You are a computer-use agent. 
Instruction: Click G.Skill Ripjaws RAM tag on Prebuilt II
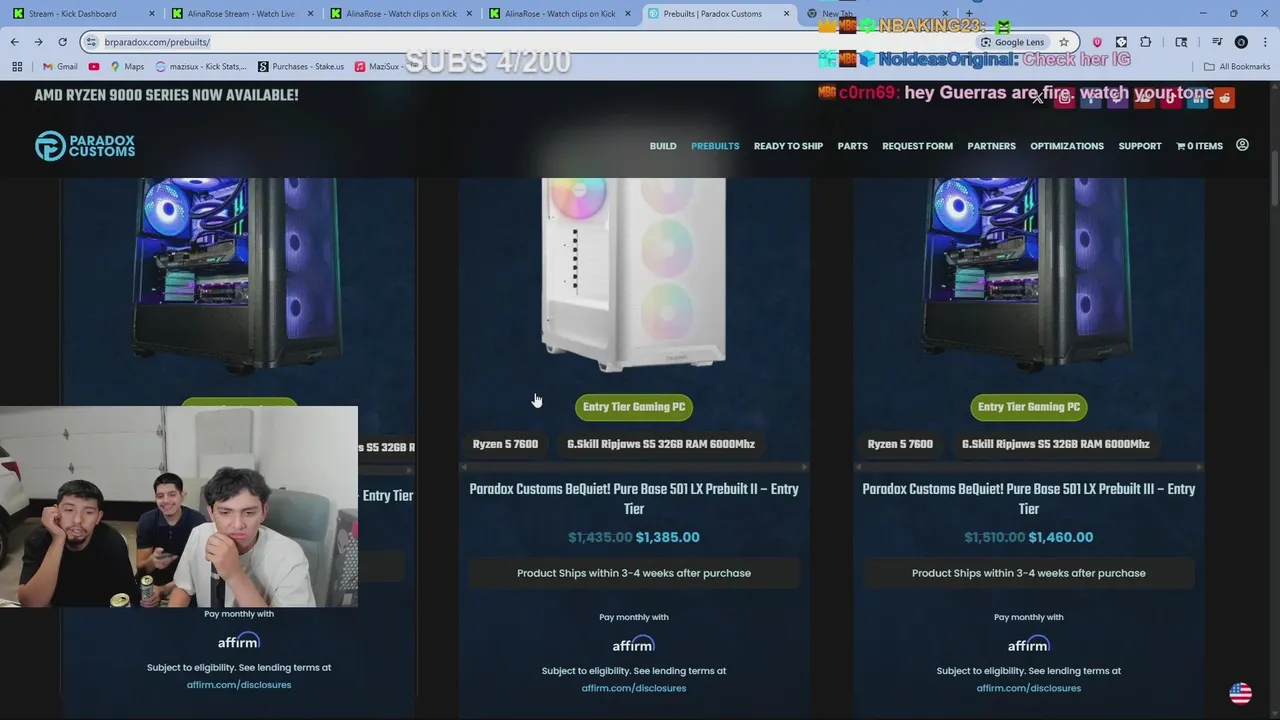point(661,444)
